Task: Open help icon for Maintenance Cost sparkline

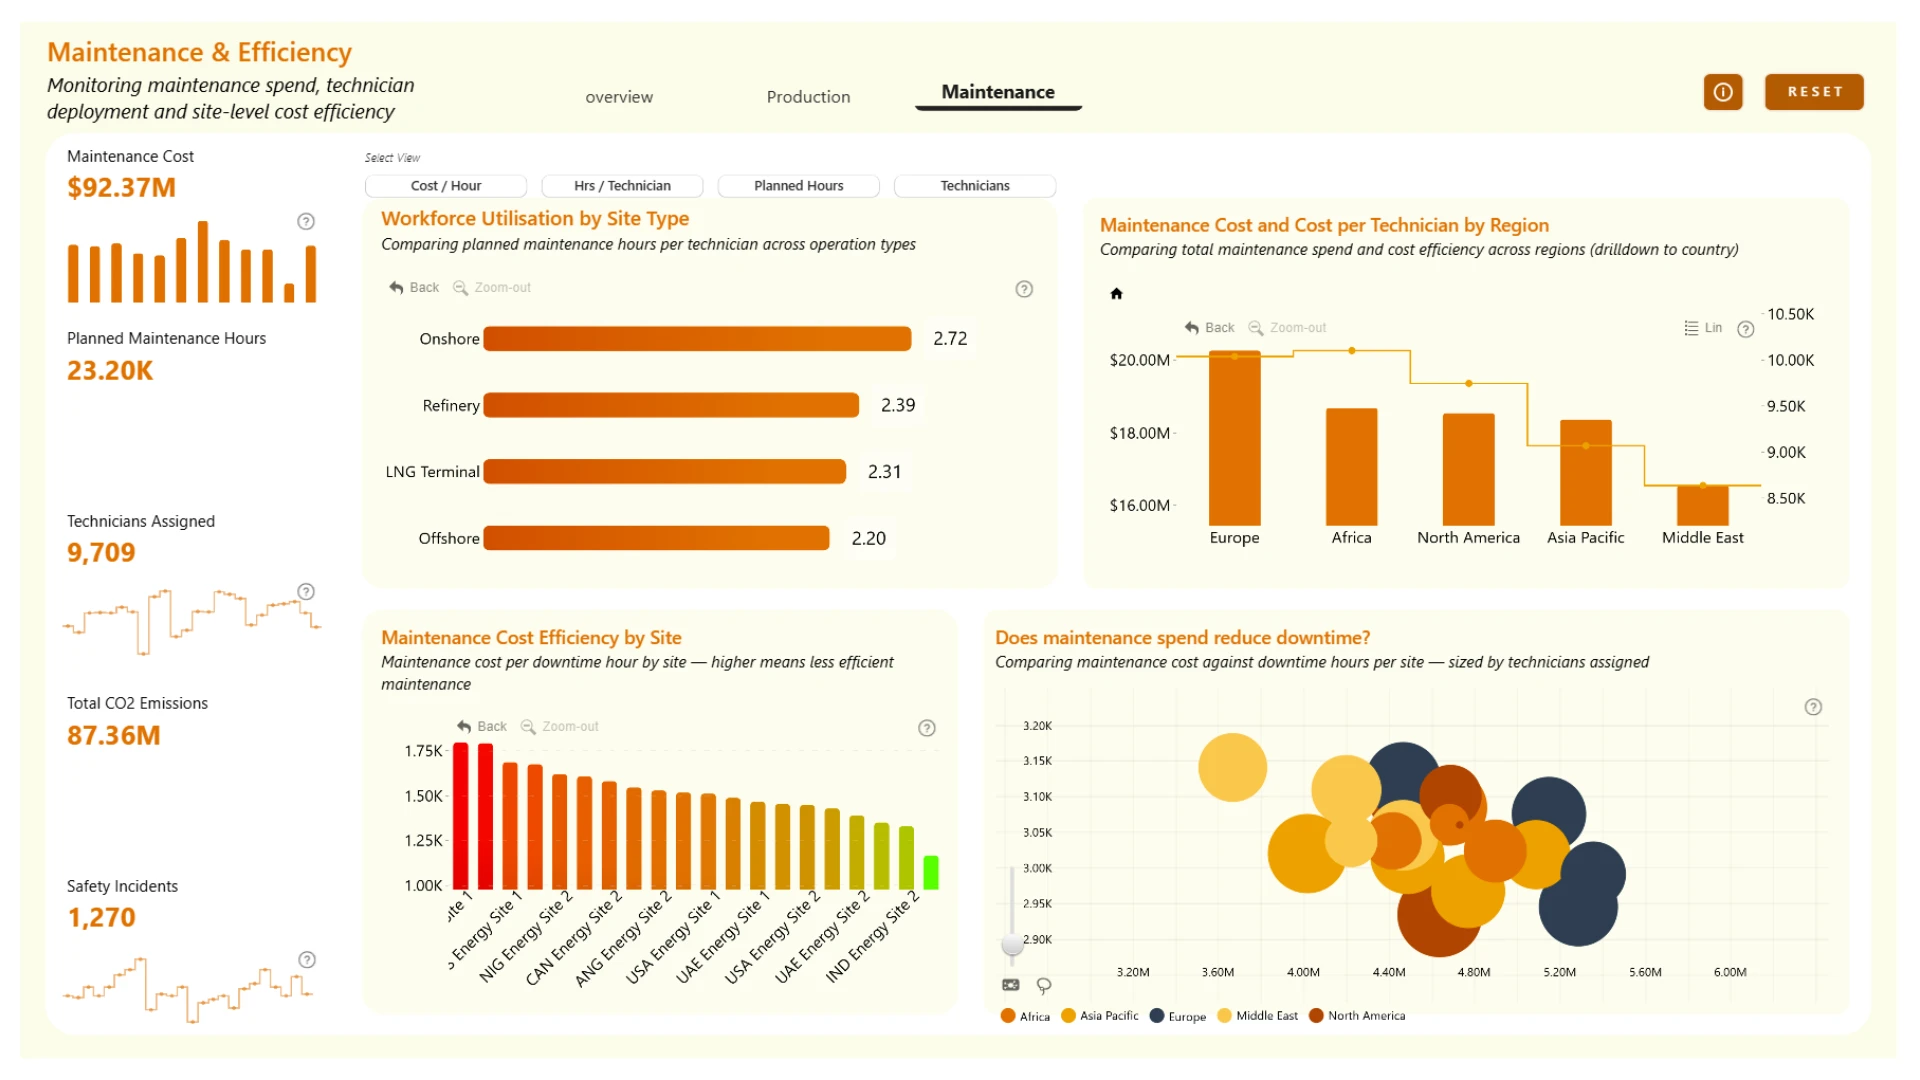Action: coord(306,221)
